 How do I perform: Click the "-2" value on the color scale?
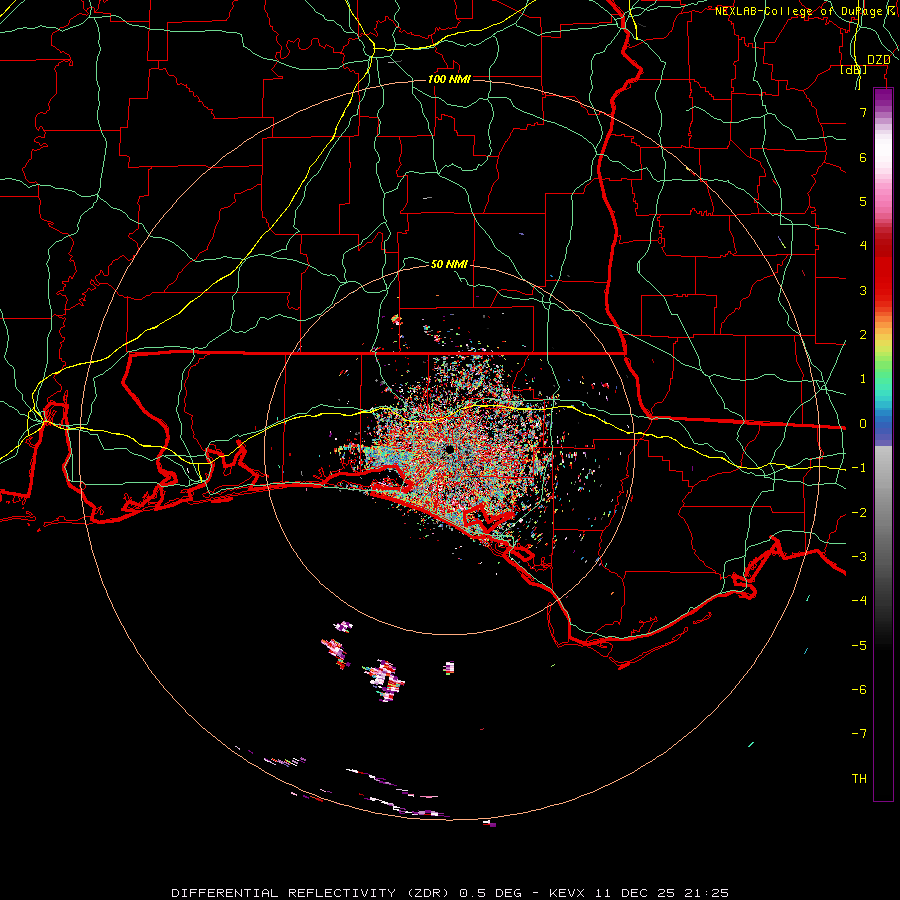coord(859,513)
